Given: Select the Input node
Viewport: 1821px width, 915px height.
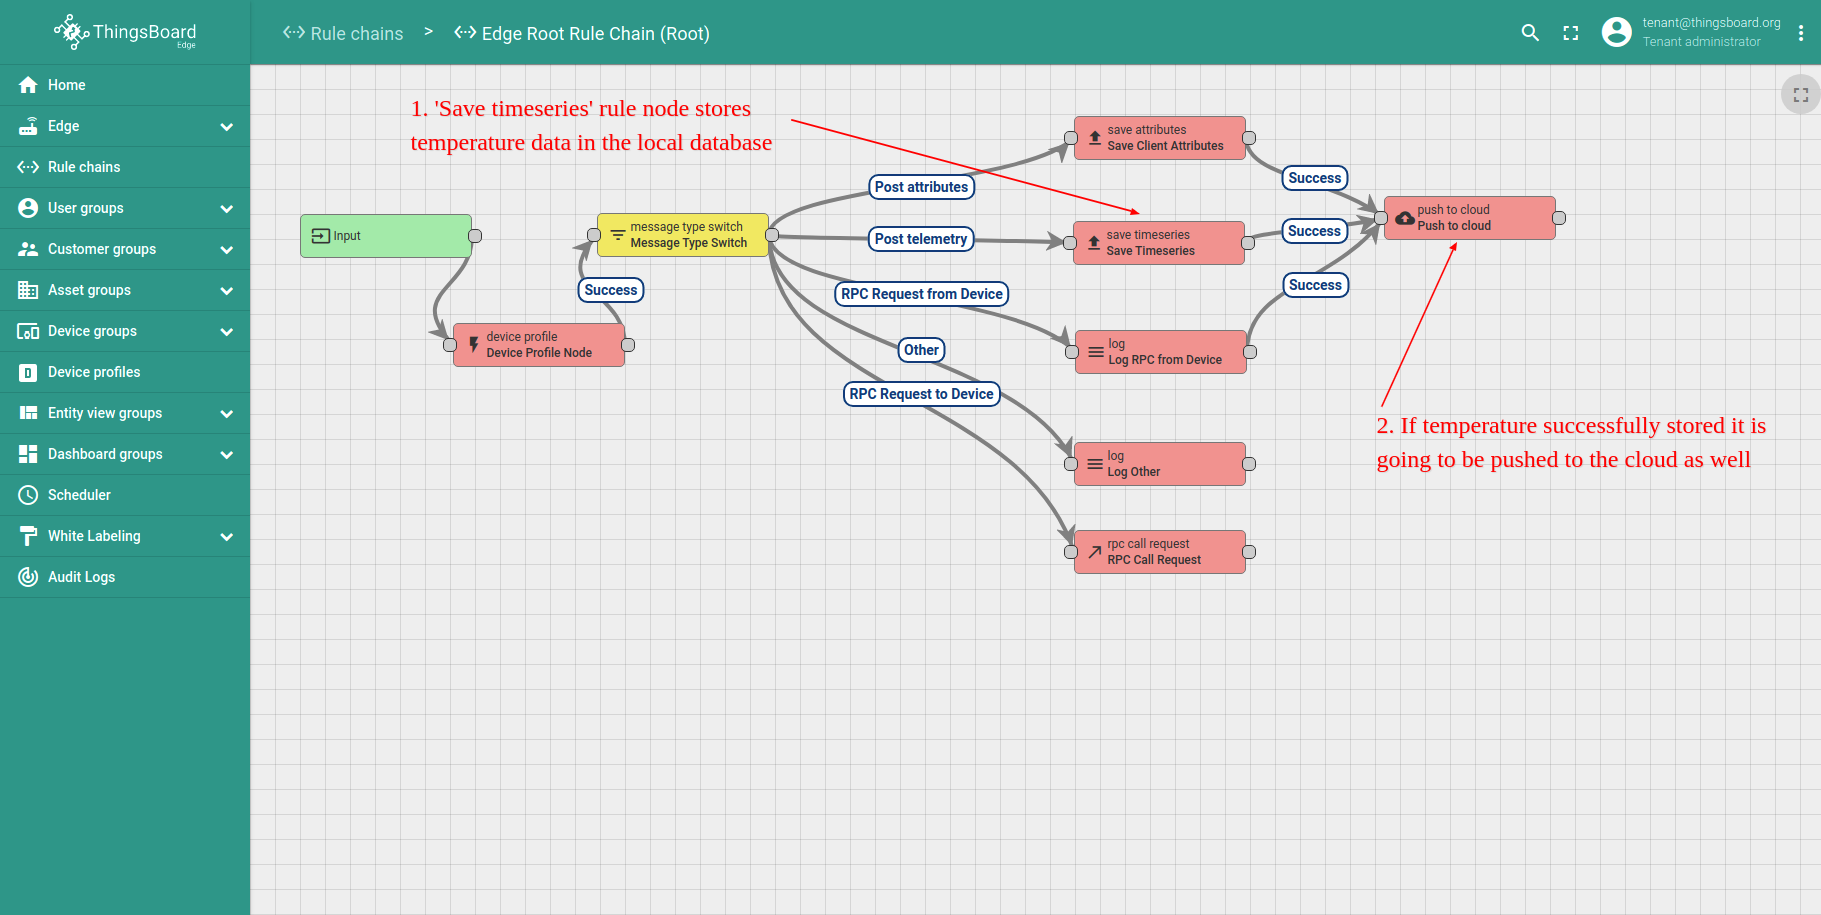Looking at the screenshot, I should pos(386,236).
